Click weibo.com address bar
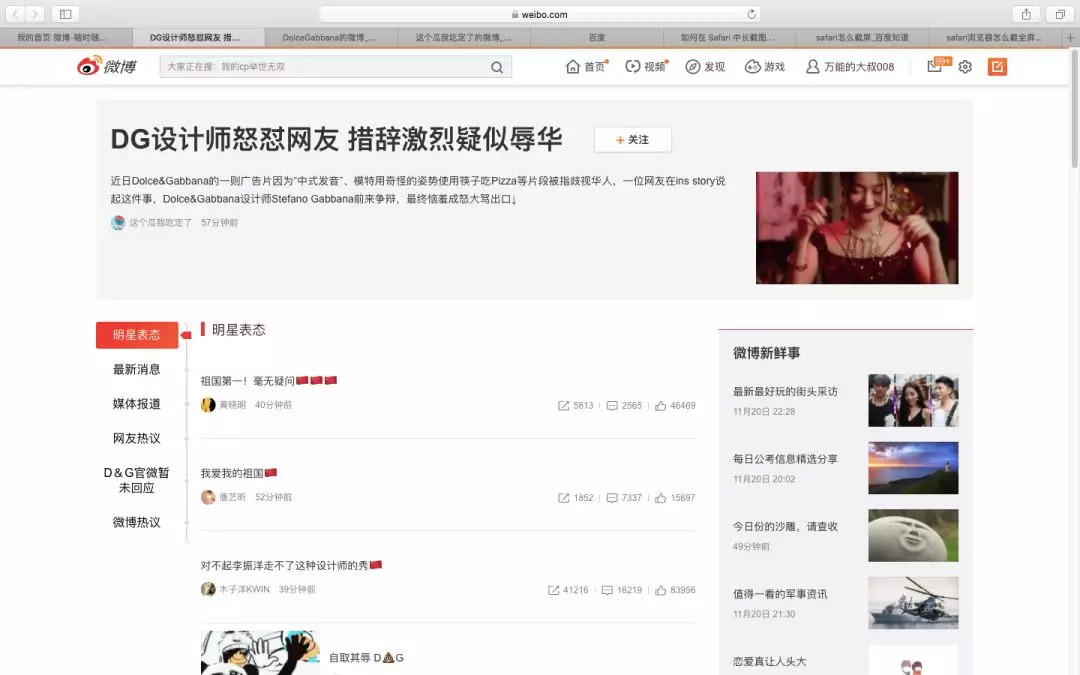 tap(541, 14)
